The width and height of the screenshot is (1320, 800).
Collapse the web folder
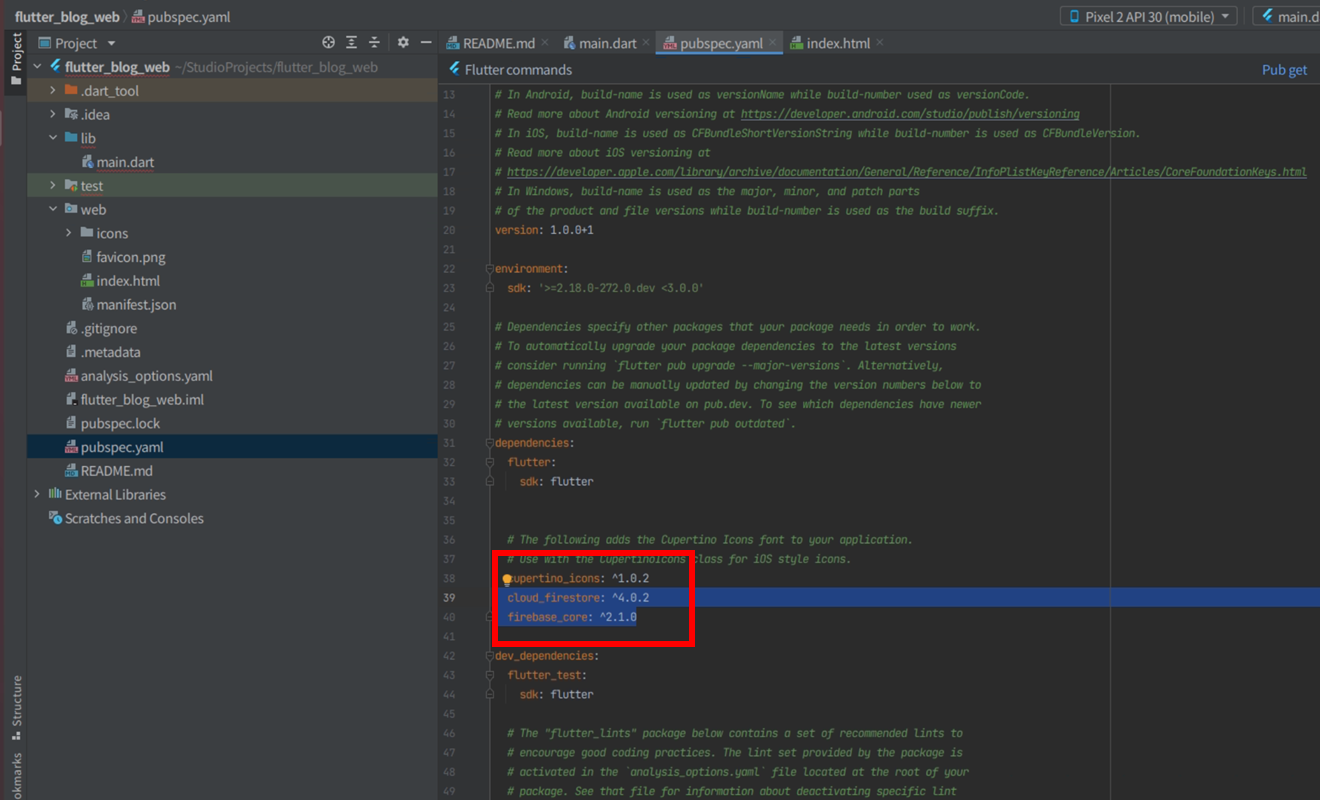click(x=54, y=209)
